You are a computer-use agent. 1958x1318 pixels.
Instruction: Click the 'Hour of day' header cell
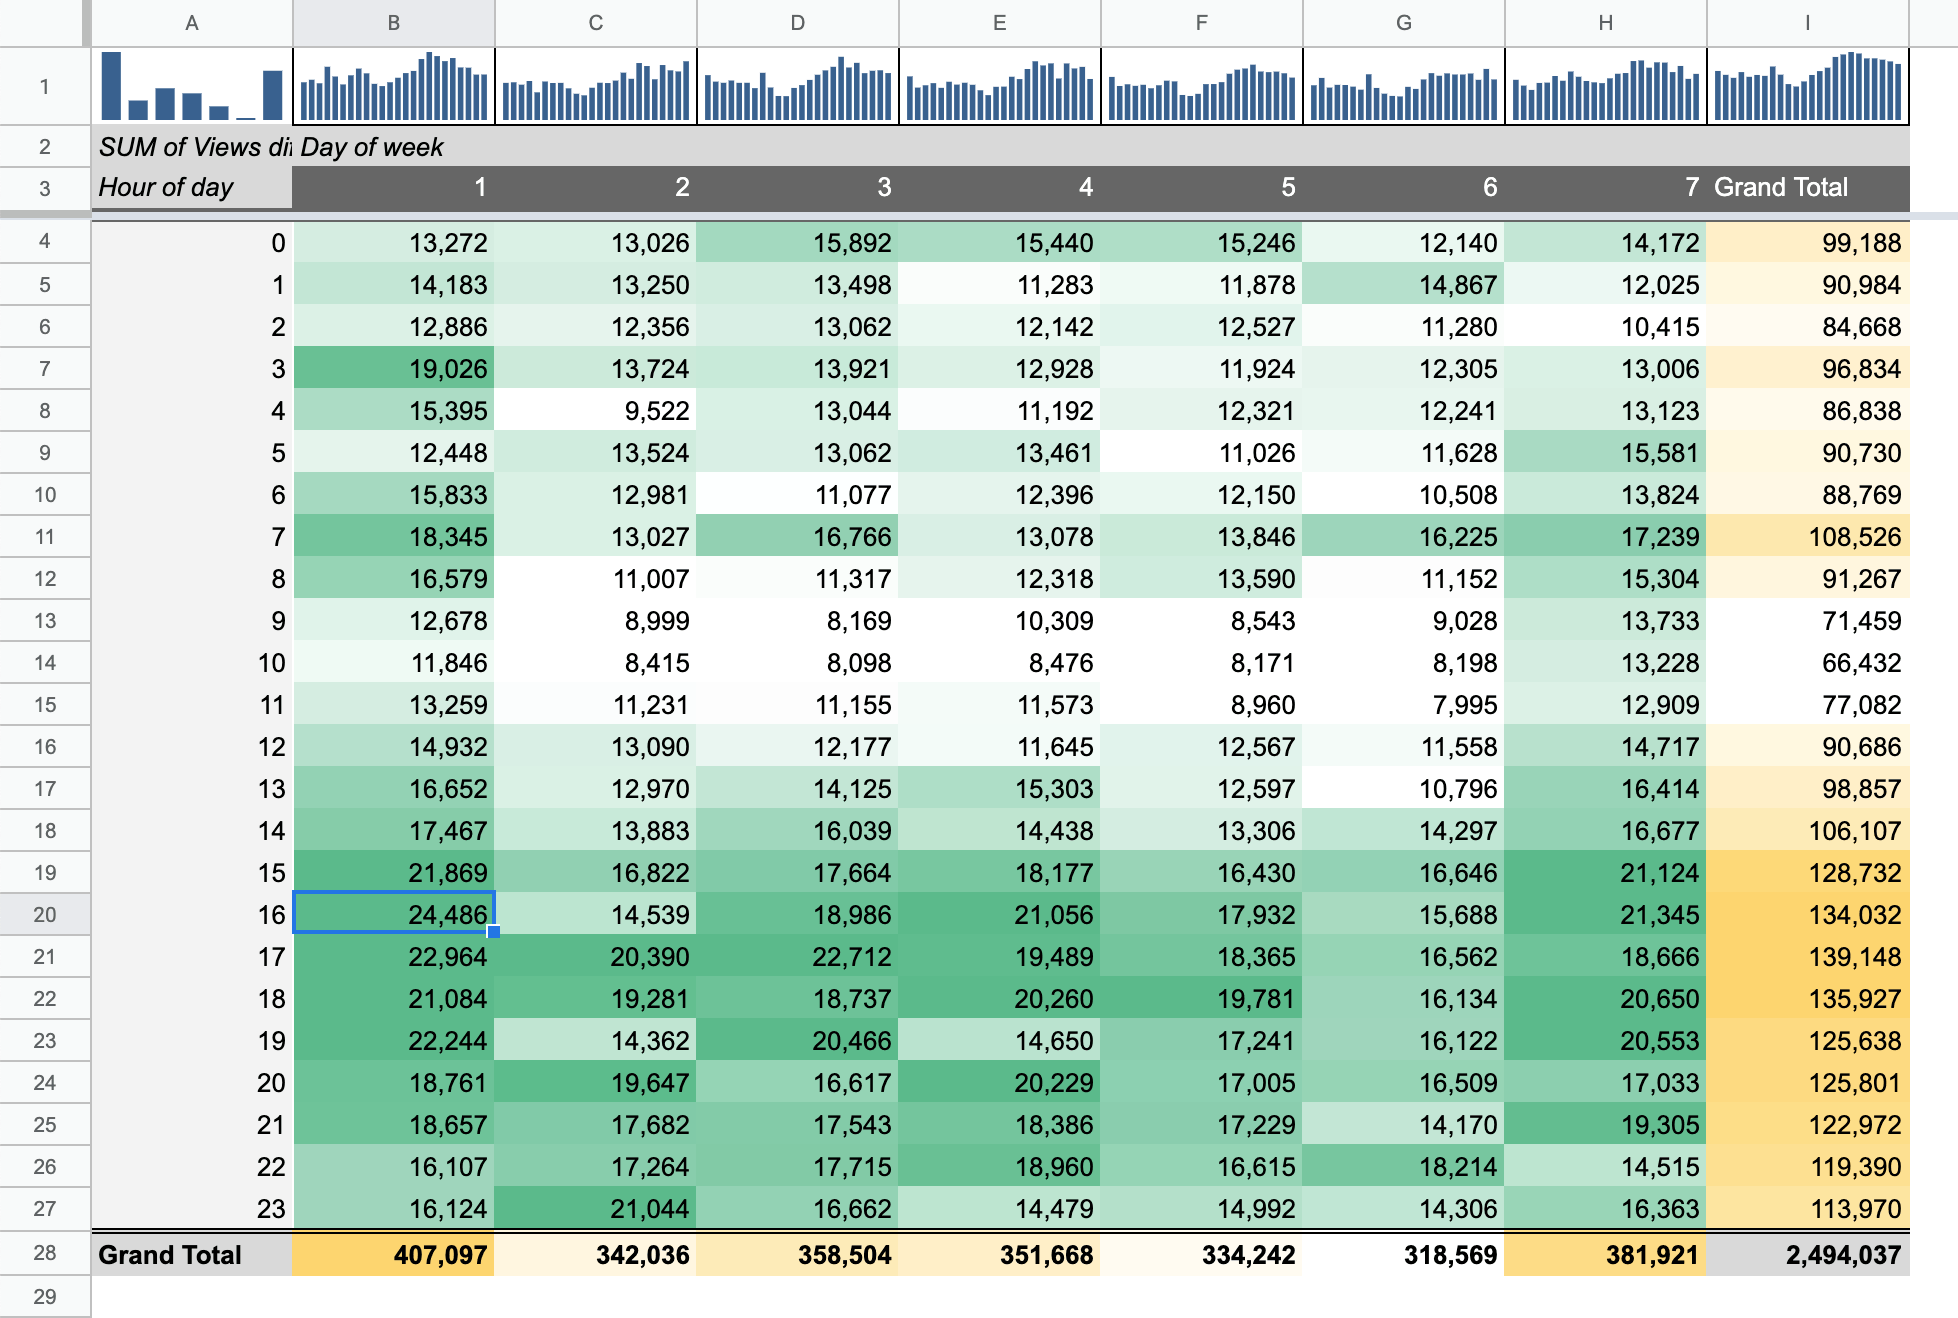click(x=192, y=187)
